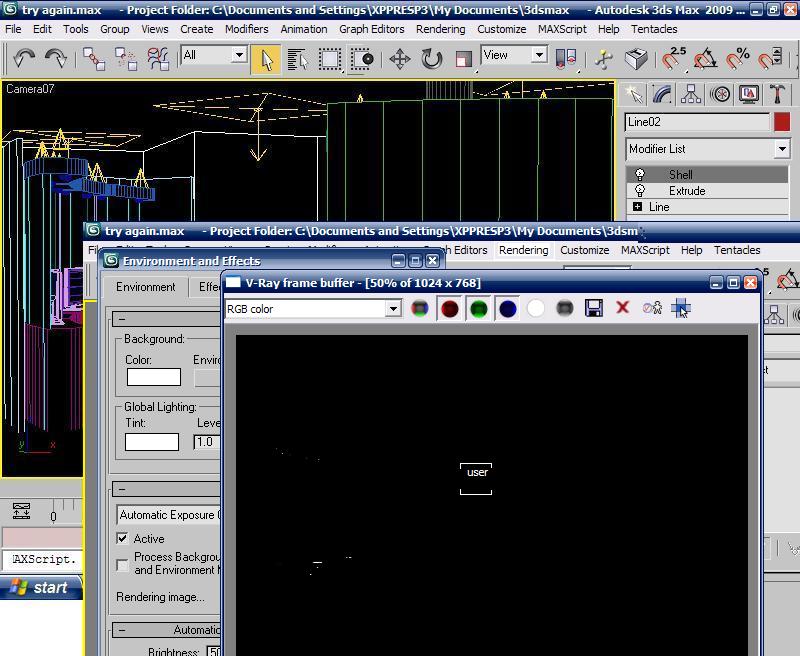Toggle red channel in V-Ray frame buffer
Screen dimensions: 800x656
(x=449, y=309)
